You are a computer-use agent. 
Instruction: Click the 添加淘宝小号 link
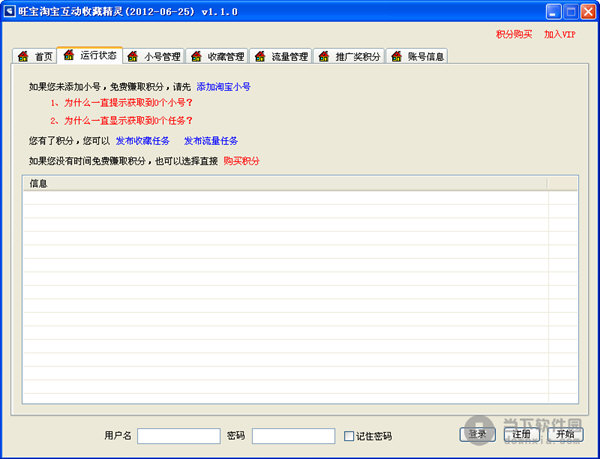click(223, 87)
